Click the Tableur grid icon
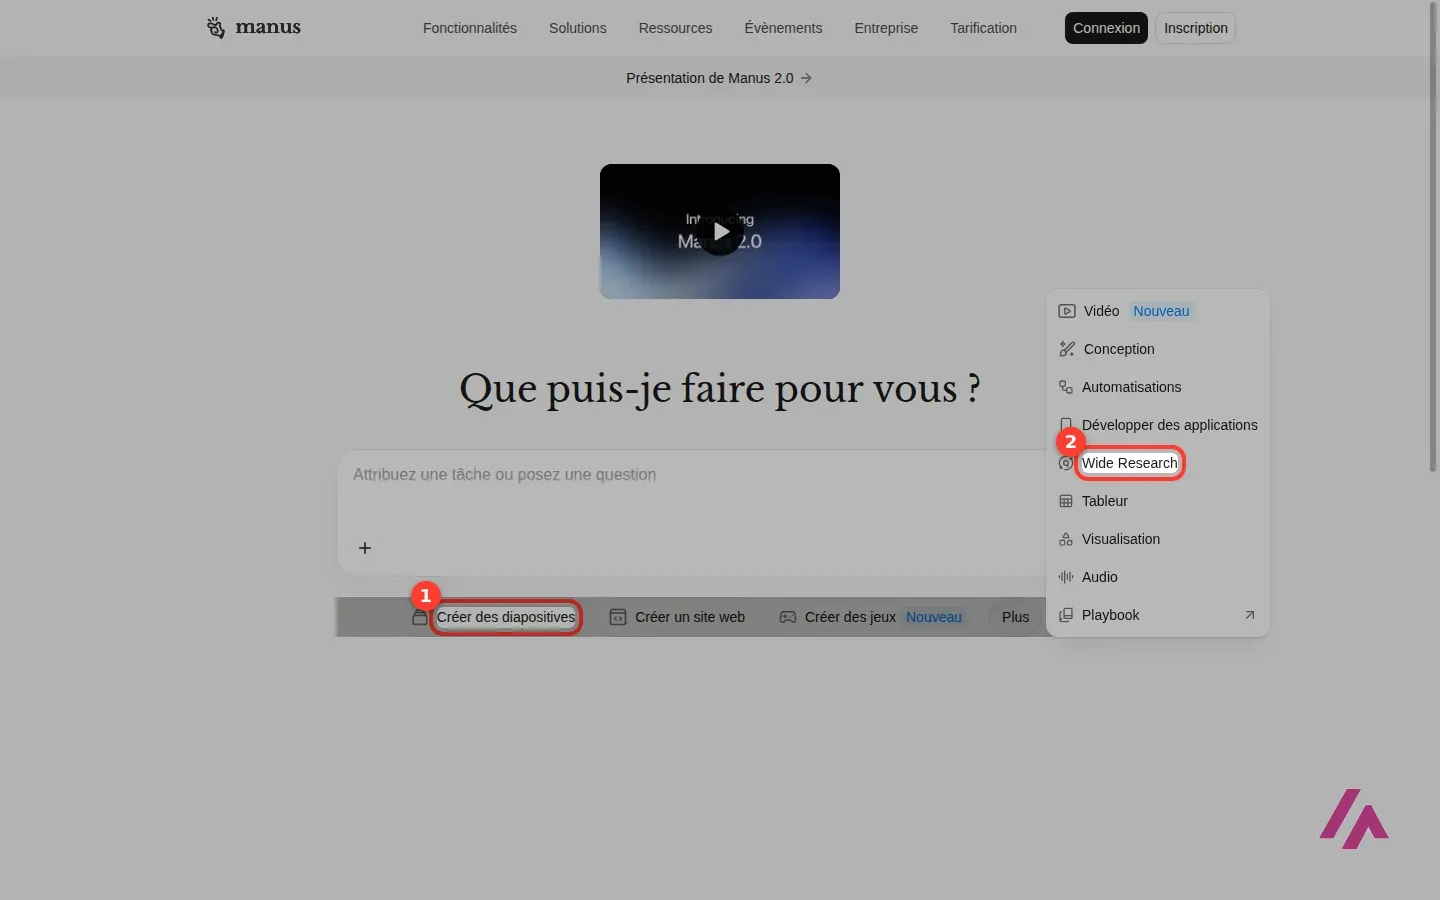The height and width of the screenshot is (900, 1440). pyautogui.click(x=1066, y=501)
